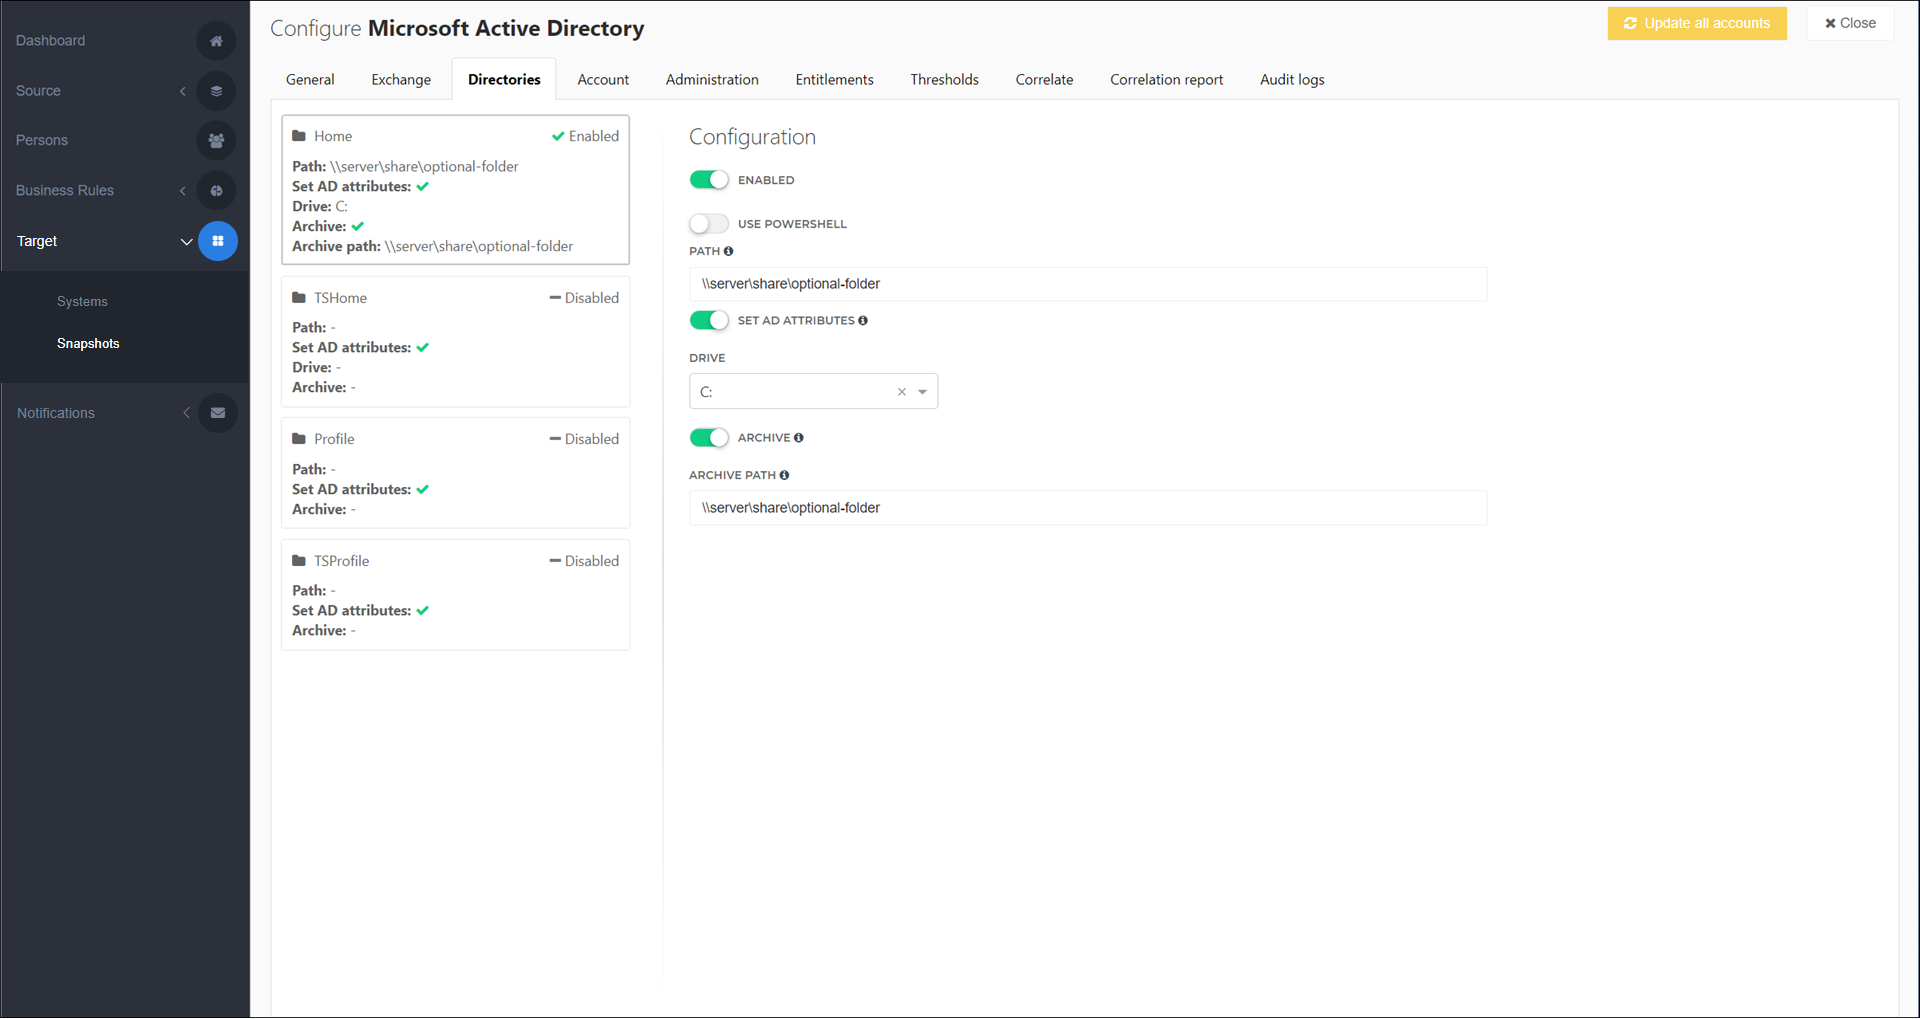Screen dimensions: 1920x1019
Task: Click the PATH input field
Action: pyautogui.click(x=1088, y=284)
